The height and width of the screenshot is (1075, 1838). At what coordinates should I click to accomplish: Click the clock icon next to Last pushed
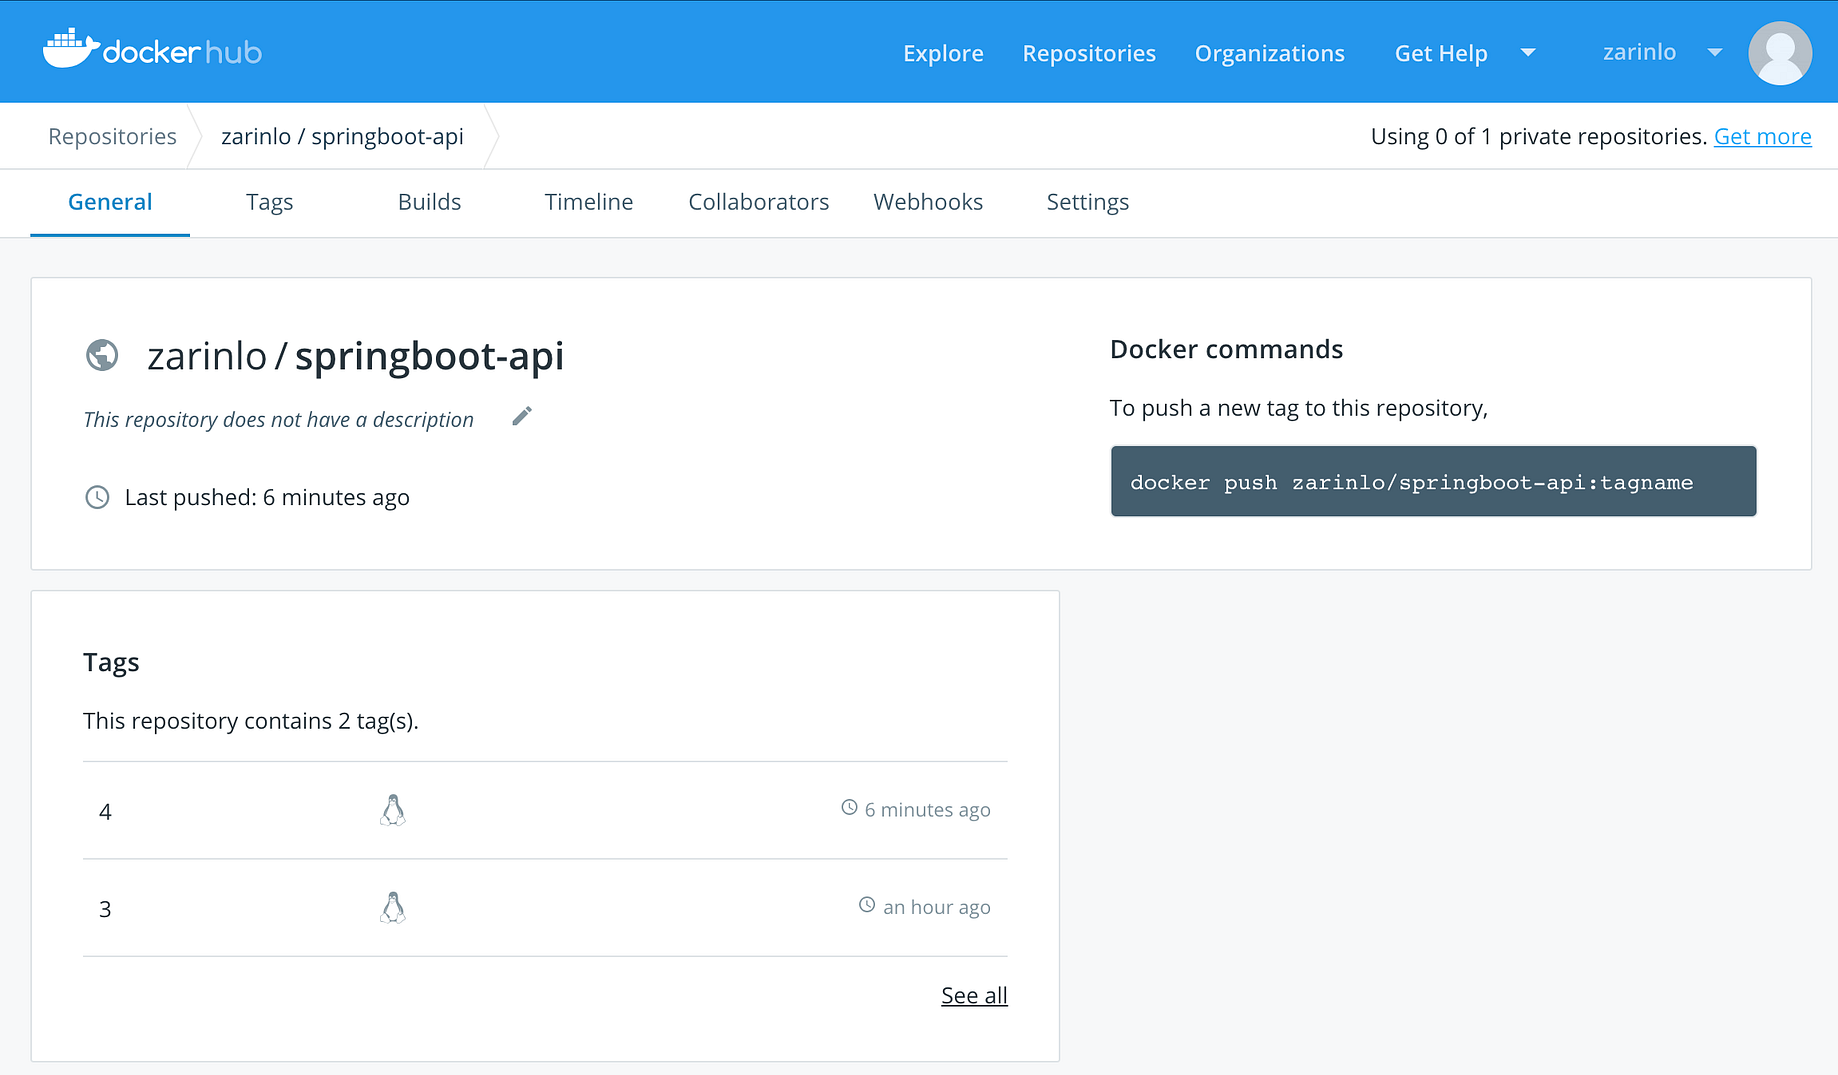pos(97,497)
